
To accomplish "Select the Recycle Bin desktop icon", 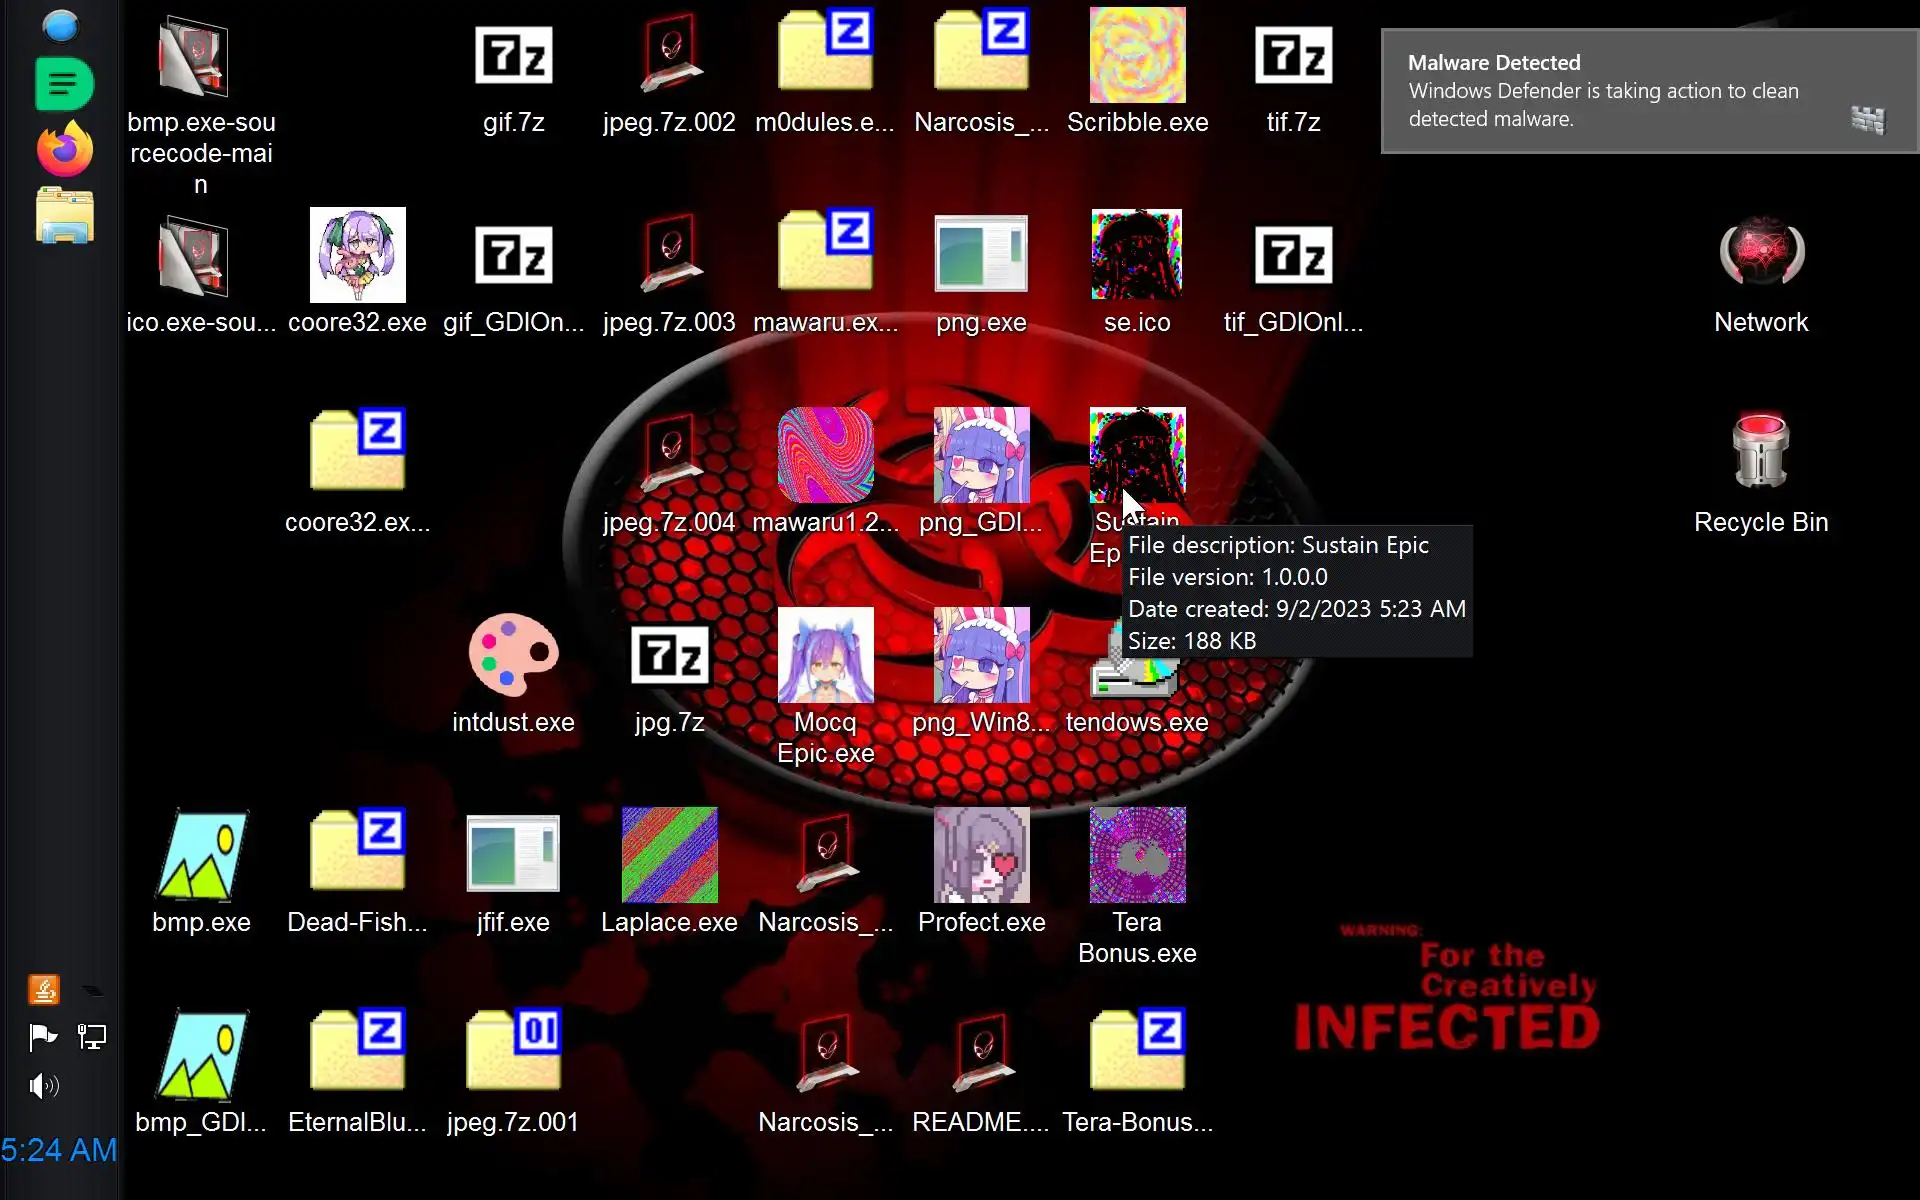I will click(x=1760, y=451).
